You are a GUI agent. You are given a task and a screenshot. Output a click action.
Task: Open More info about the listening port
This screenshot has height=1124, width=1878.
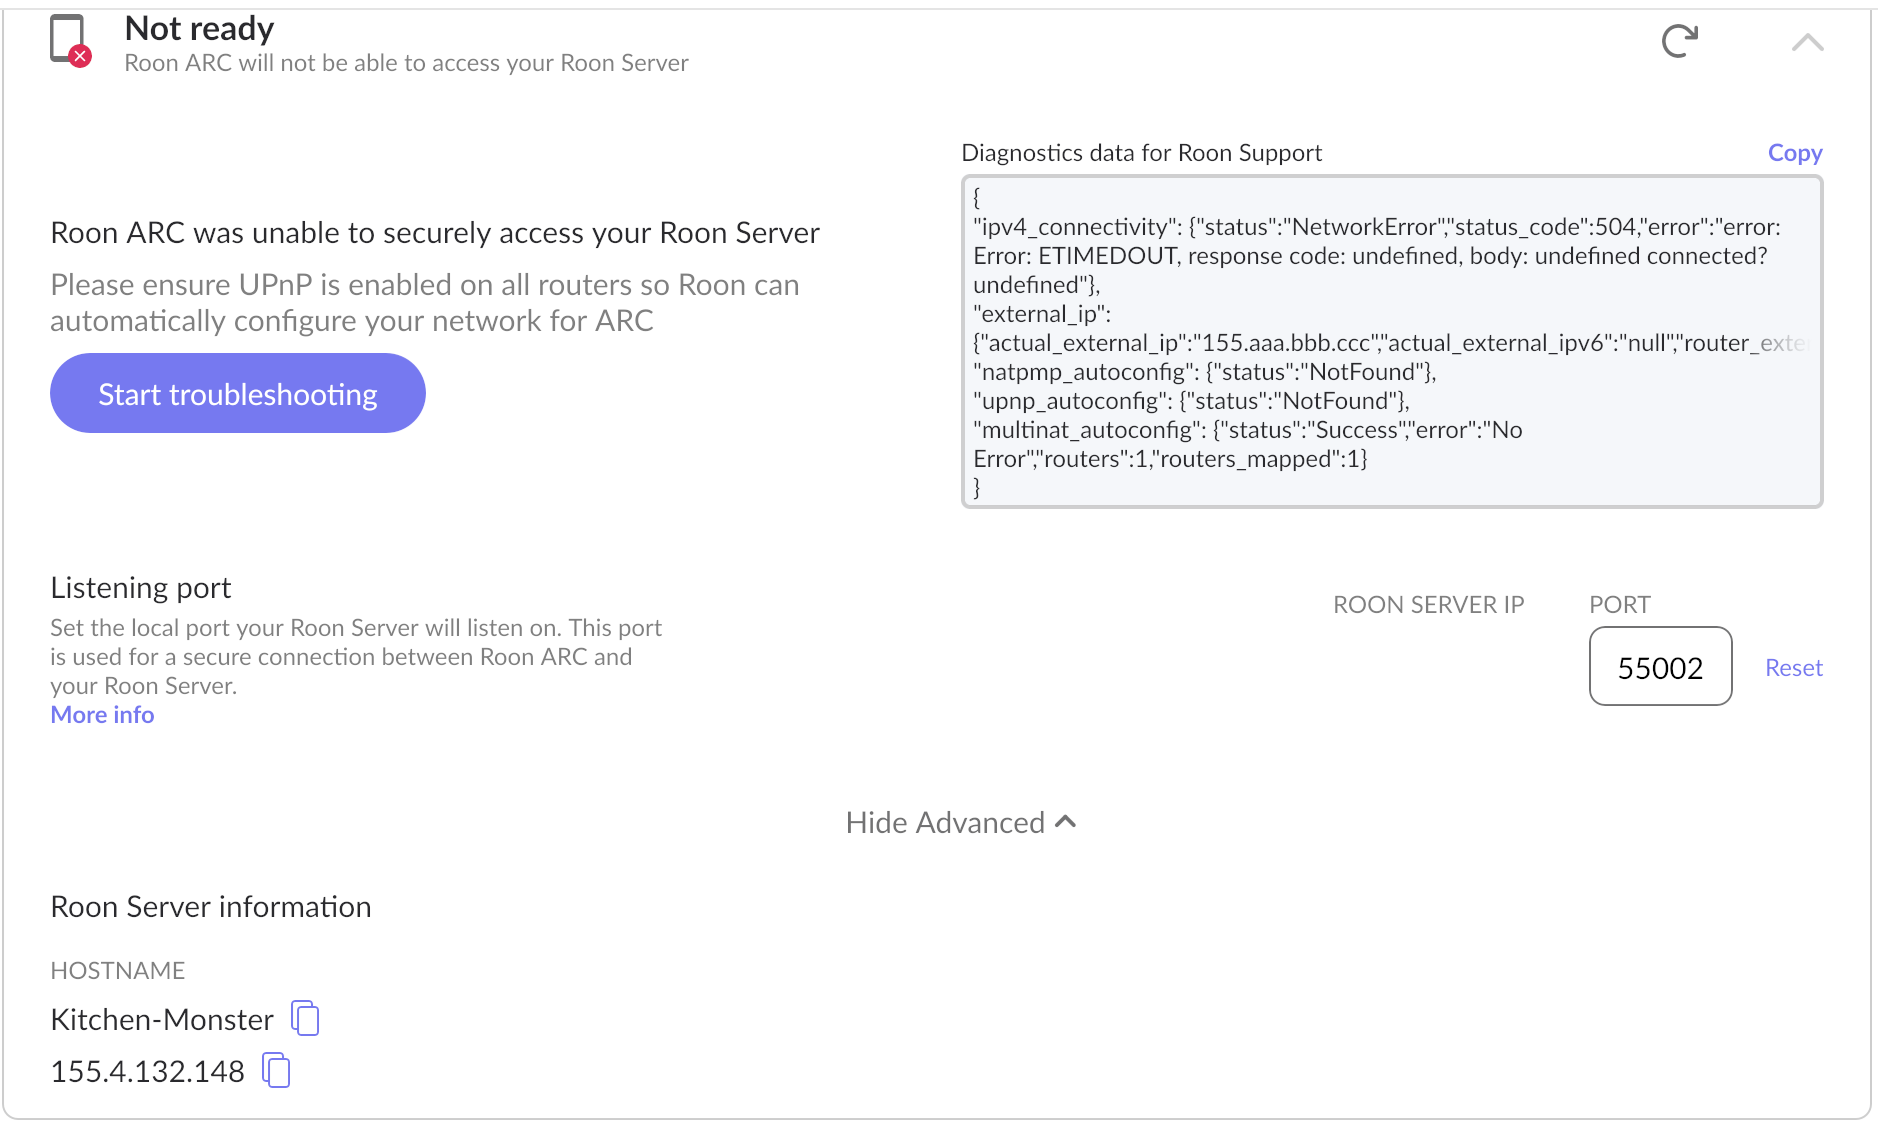point(101,714)
